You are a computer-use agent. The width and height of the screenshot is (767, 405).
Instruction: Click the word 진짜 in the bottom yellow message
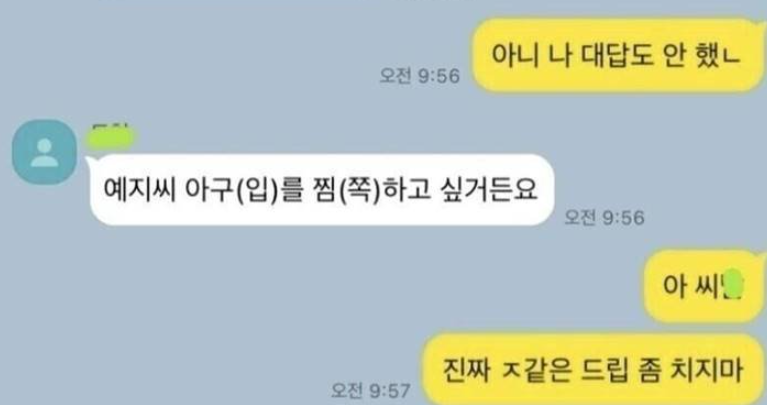[466, 369]
